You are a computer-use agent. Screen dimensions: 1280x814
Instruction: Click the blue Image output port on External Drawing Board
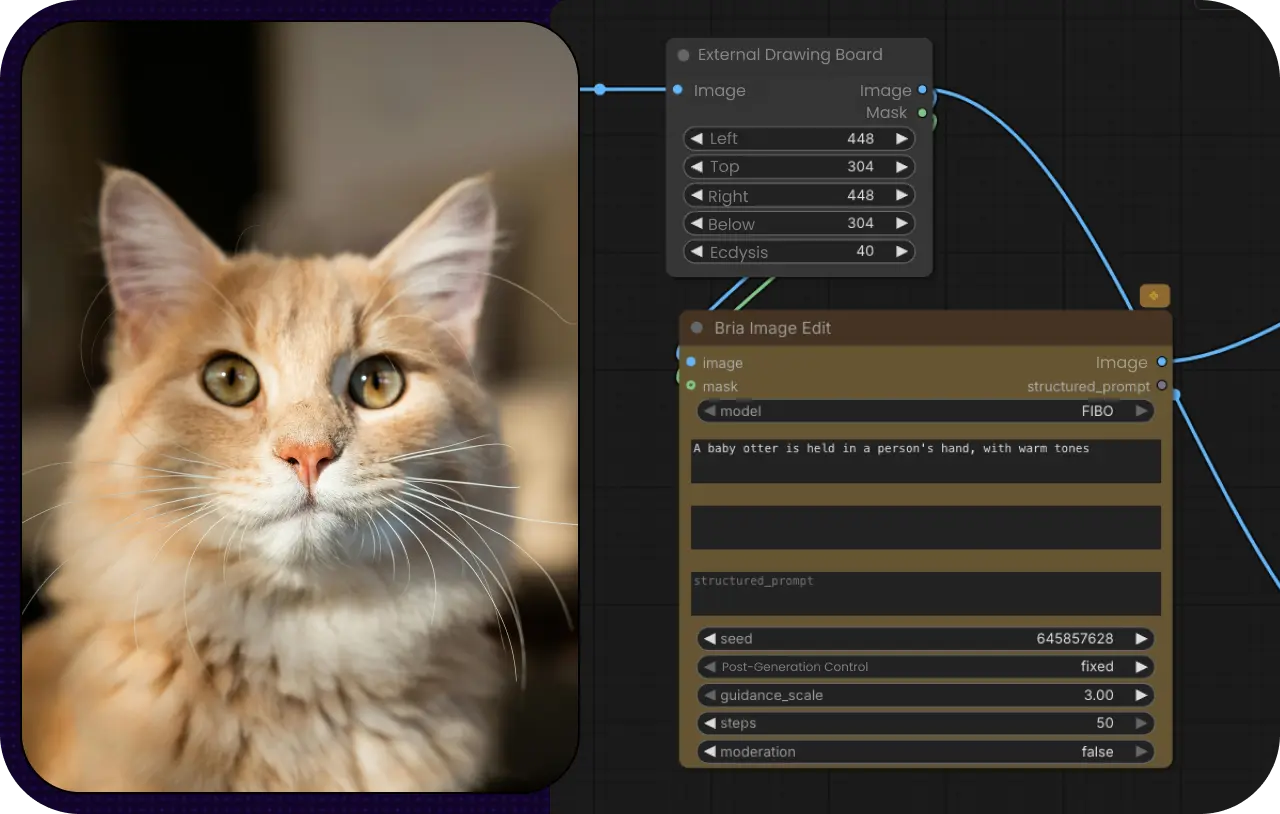922,90
